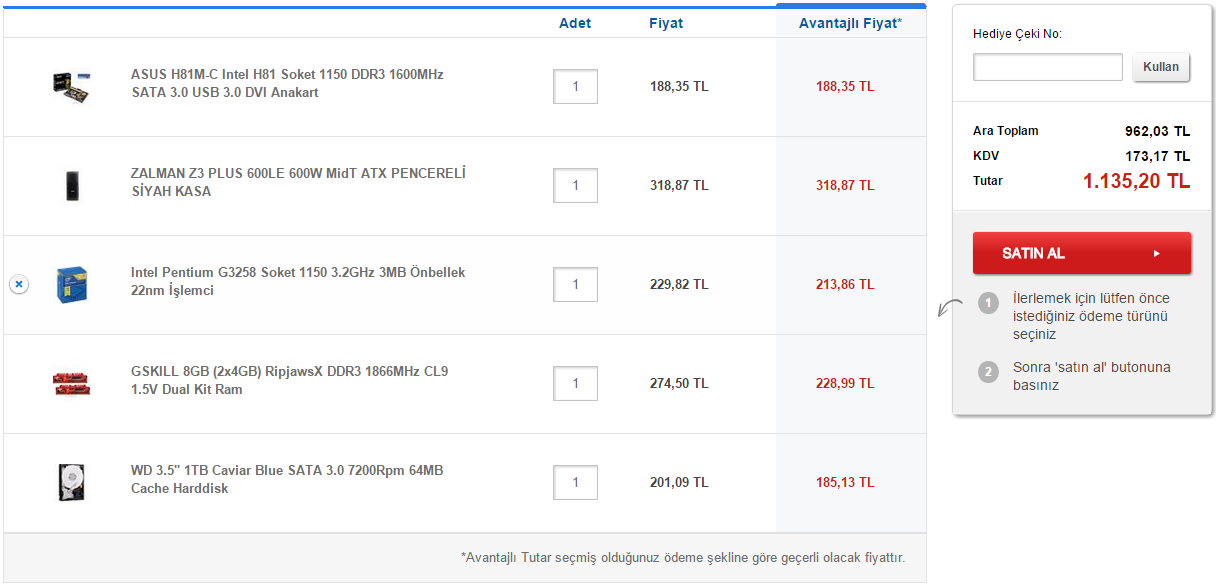Open the ZALMAN Z3 PLUS case image

tap(72, 185)
